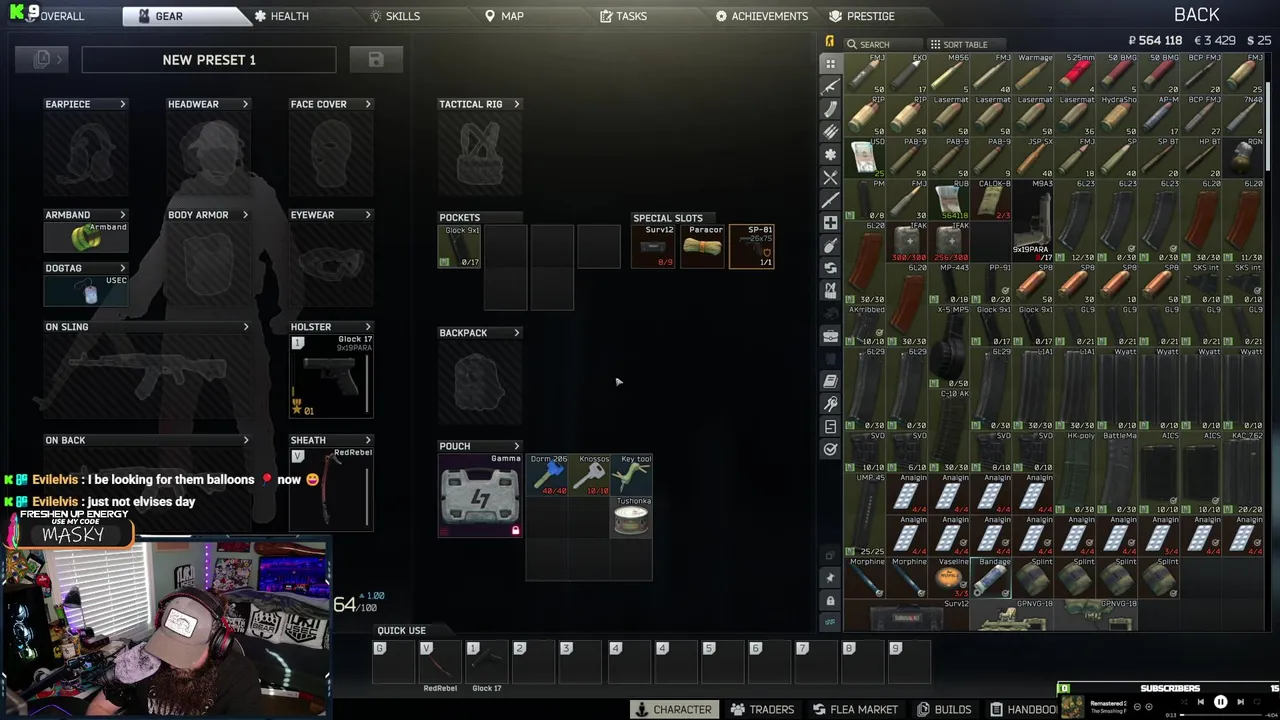Viewport: 1280px width, 720px height.
Task: Switch to the Health tab
Action: click(281, 16)
